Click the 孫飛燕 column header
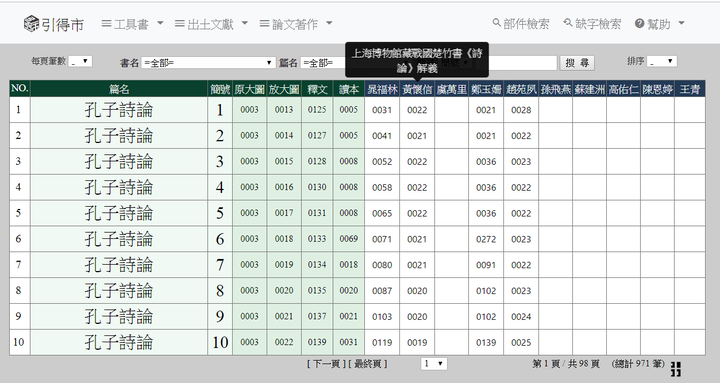This screenshot has height=383, width=720. [555, 89]
